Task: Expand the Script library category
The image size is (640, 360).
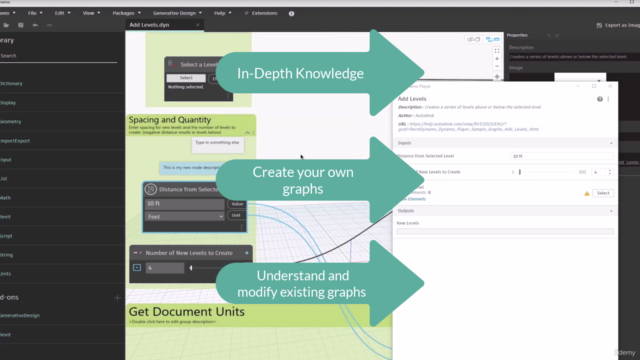Action: coord(6,236)
